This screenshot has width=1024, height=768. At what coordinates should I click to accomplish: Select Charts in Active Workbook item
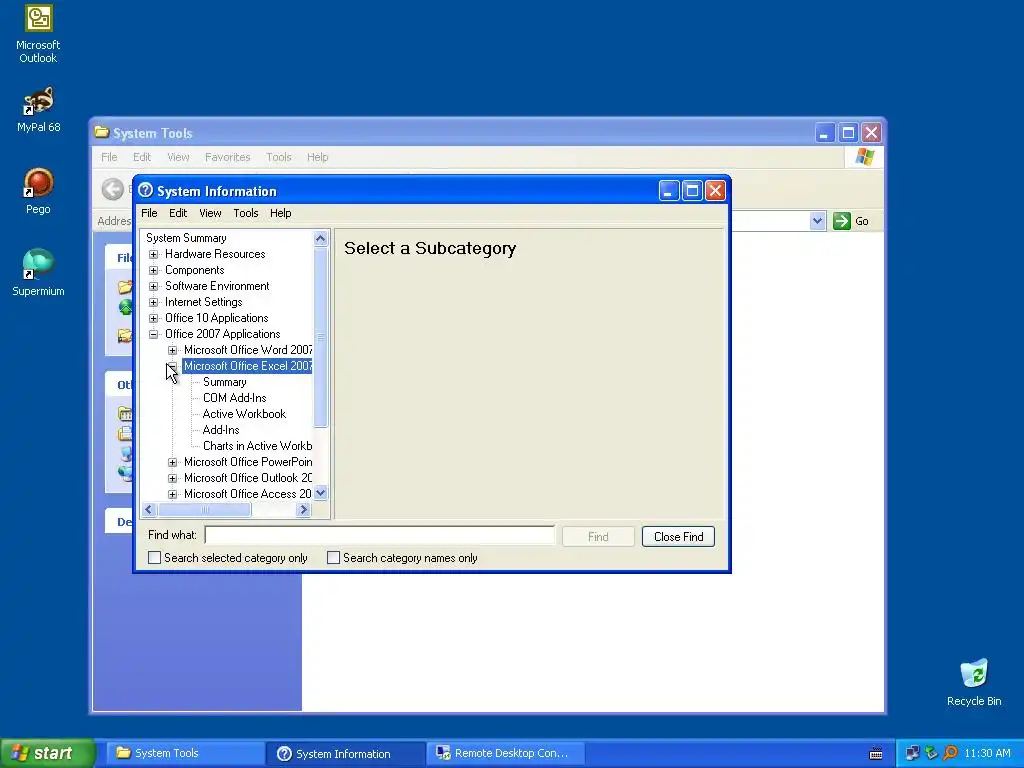257,446
